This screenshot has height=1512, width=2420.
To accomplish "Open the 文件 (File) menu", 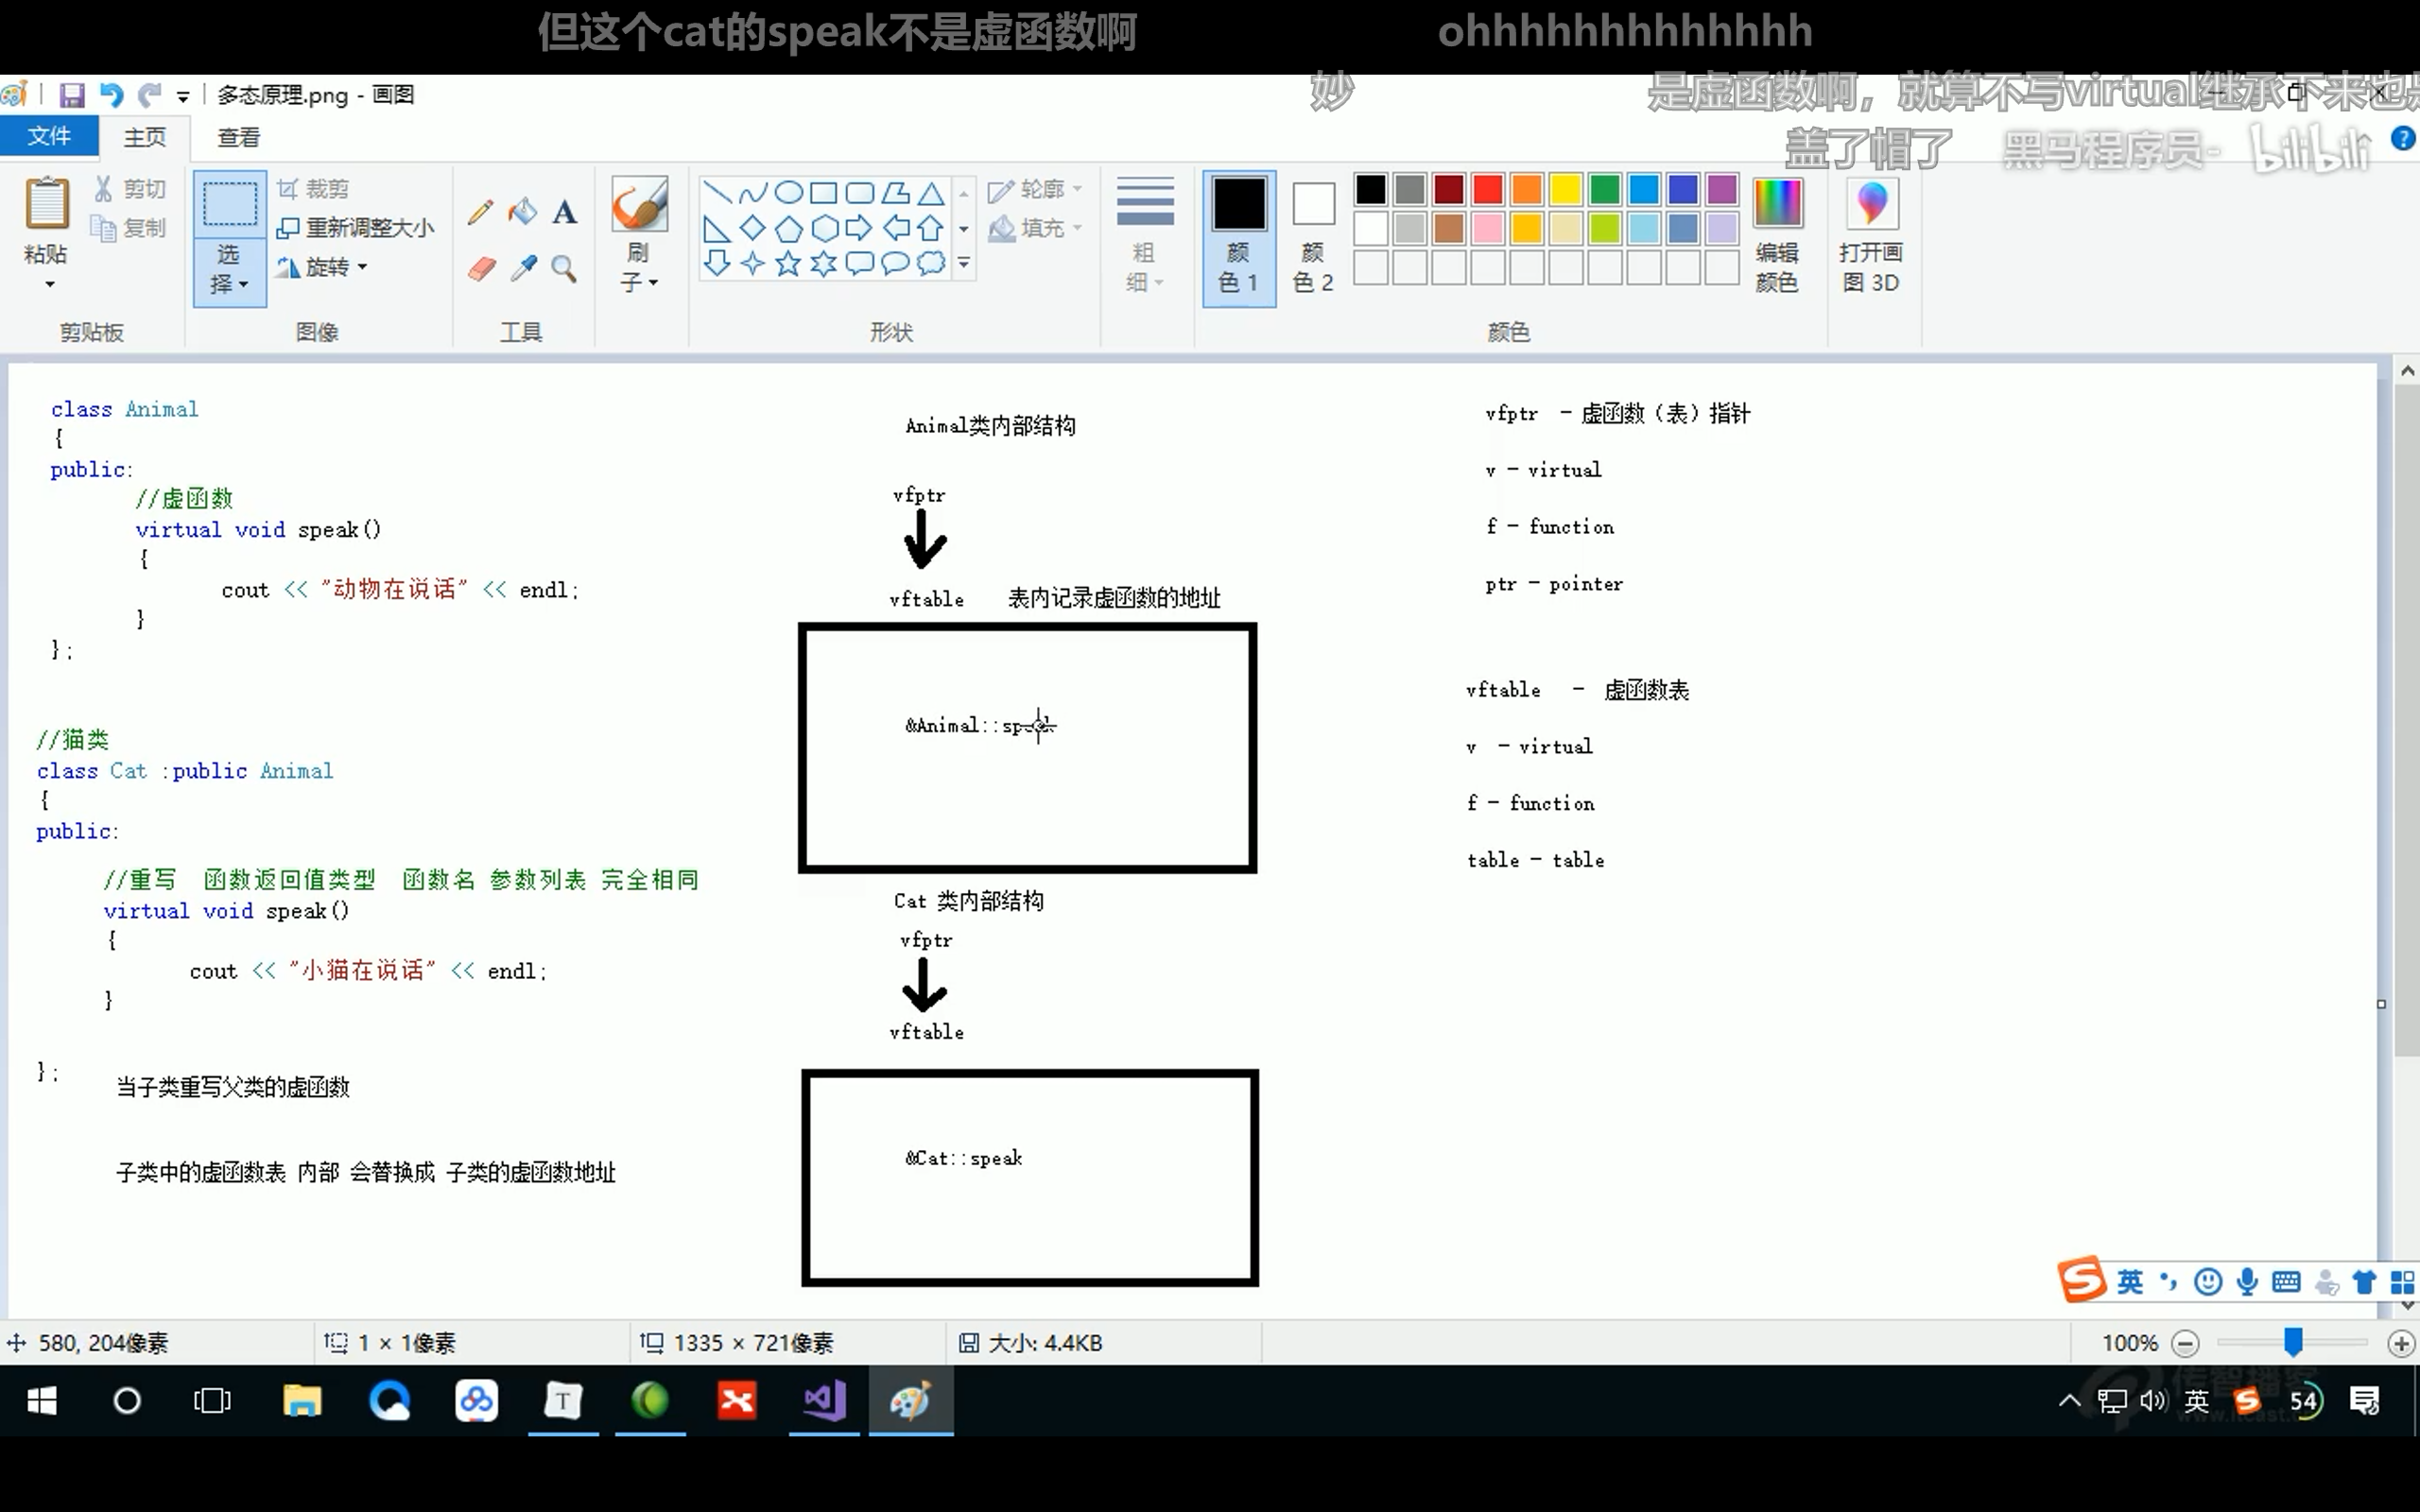I will [x=49, y=137].
